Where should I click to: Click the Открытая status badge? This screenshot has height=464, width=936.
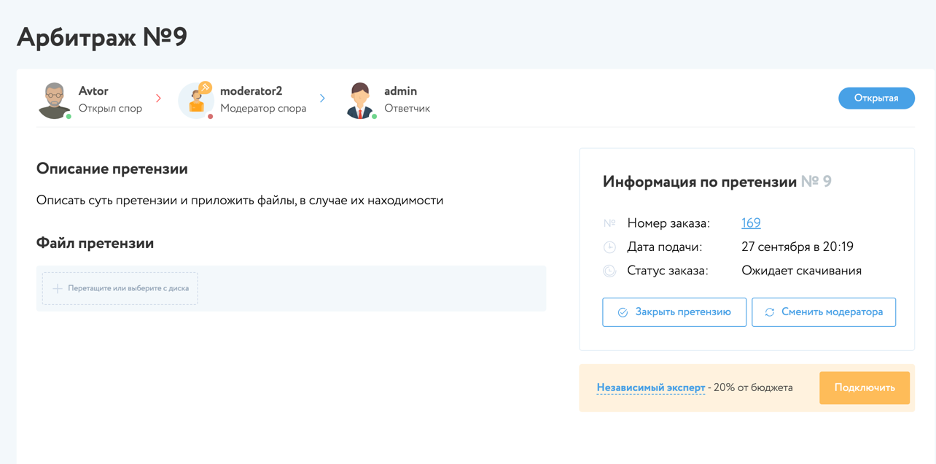[x=876, y=98]
